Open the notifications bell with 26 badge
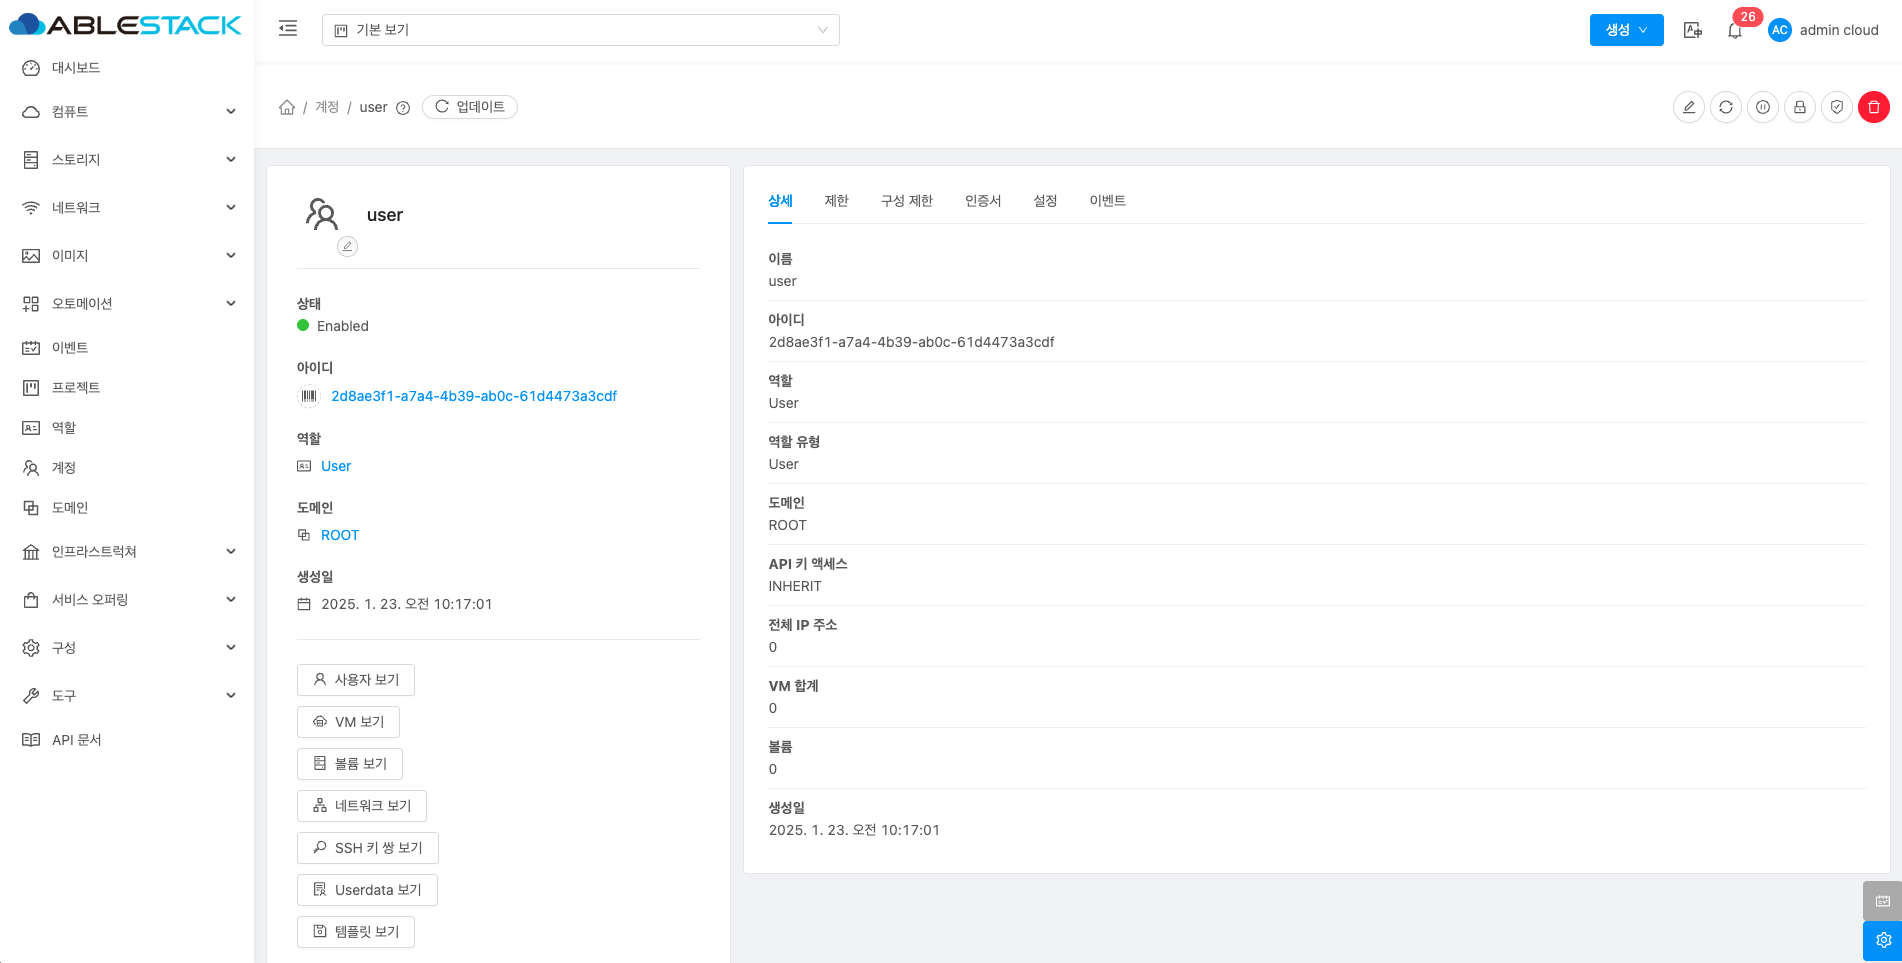Image resolution: width=1902 pixels, height=963 pixels. pos(1735,31)
